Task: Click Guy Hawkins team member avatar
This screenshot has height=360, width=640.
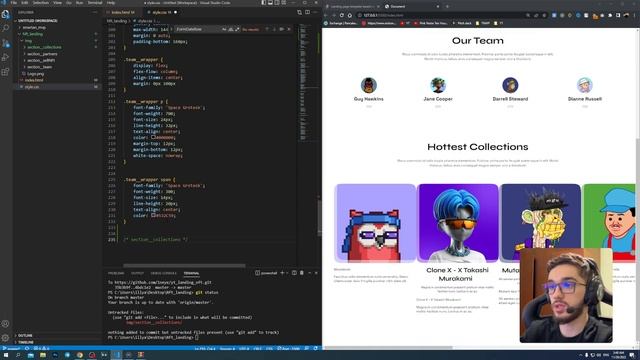Action: [369, 85]
